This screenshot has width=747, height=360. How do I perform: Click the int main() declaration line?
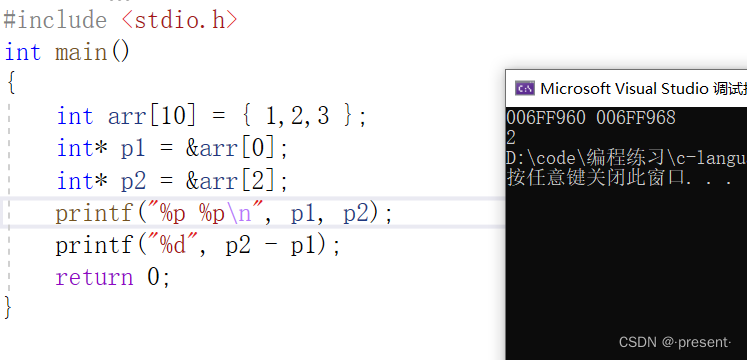tap(67, 52)
